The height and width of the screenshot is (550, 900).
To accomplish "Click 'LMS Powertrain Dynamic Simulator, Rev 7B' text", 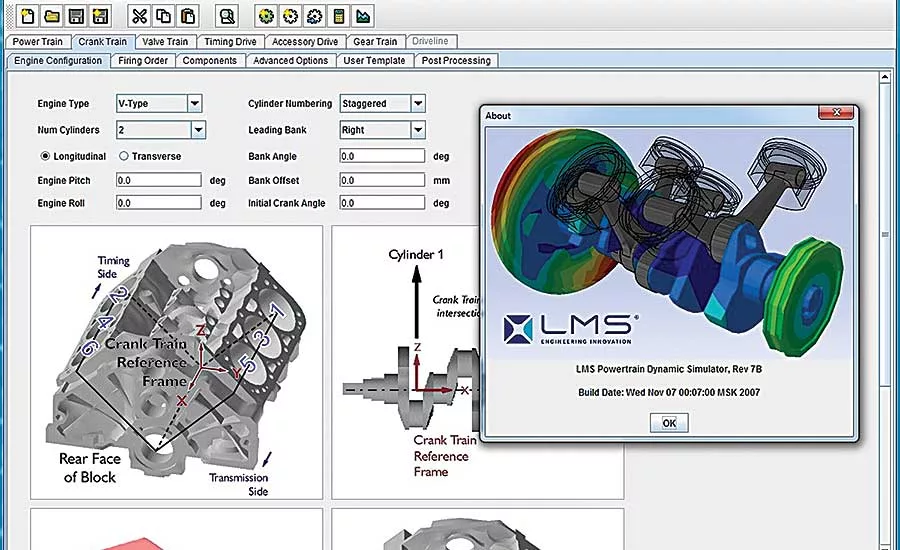I will pyautogui.click(x=669, y=369).
